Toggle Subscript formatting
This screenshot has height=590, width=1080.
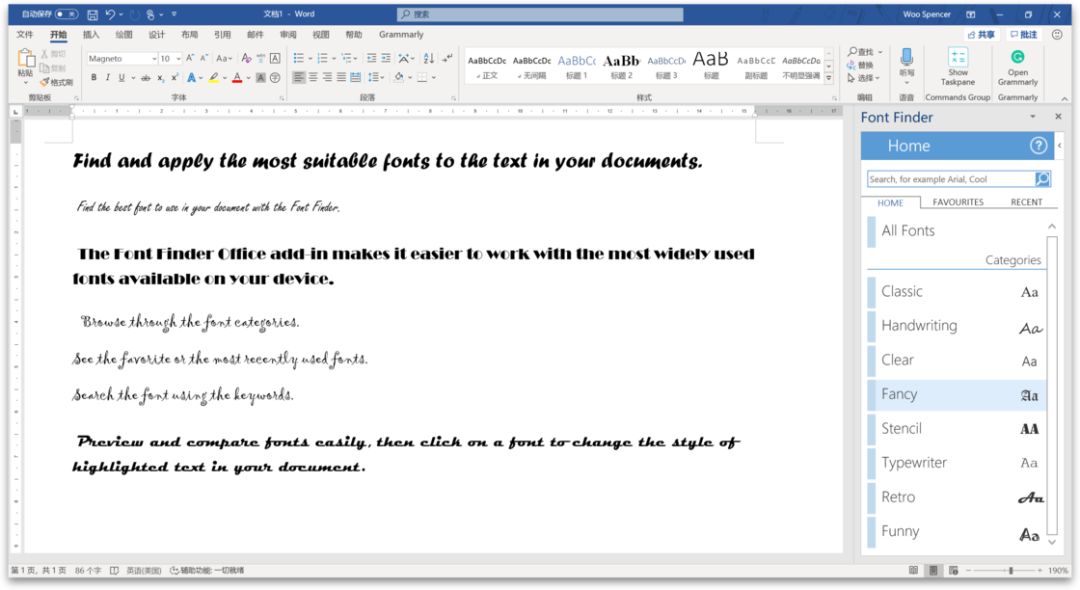pyautogui.click(x=160, y=78)
